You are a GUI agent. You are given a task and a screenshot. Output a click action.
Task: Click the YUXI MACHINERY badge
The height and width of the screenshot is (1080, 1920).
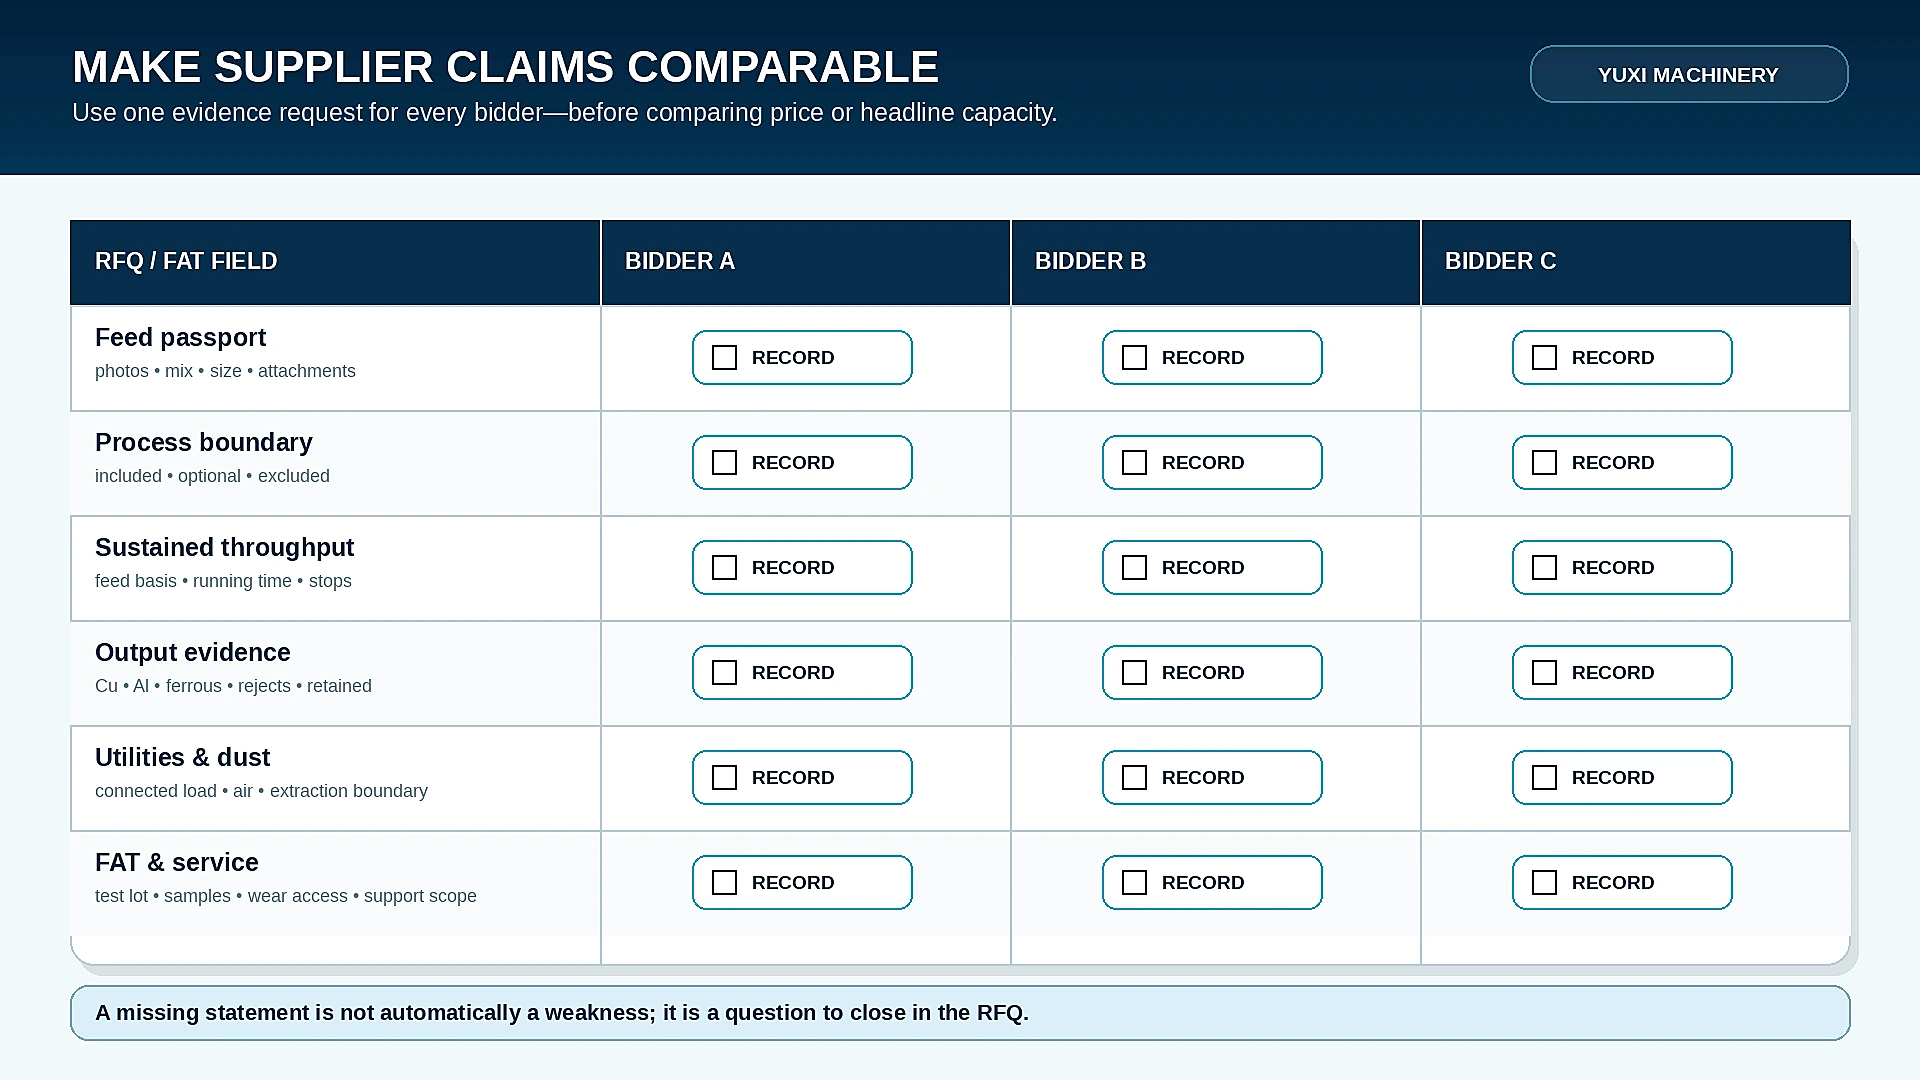tap(1689, 74)
